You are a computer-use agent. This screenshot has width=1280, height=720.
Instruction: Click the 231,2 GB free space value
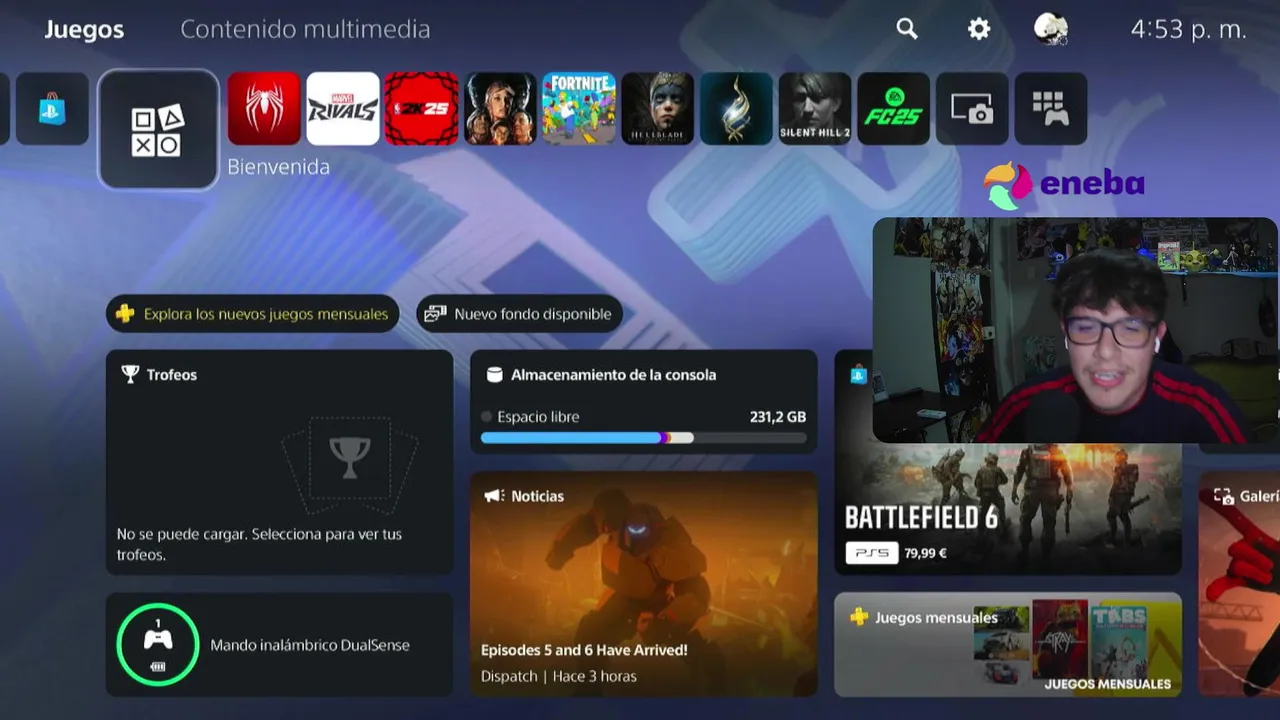tap(778, 417)
